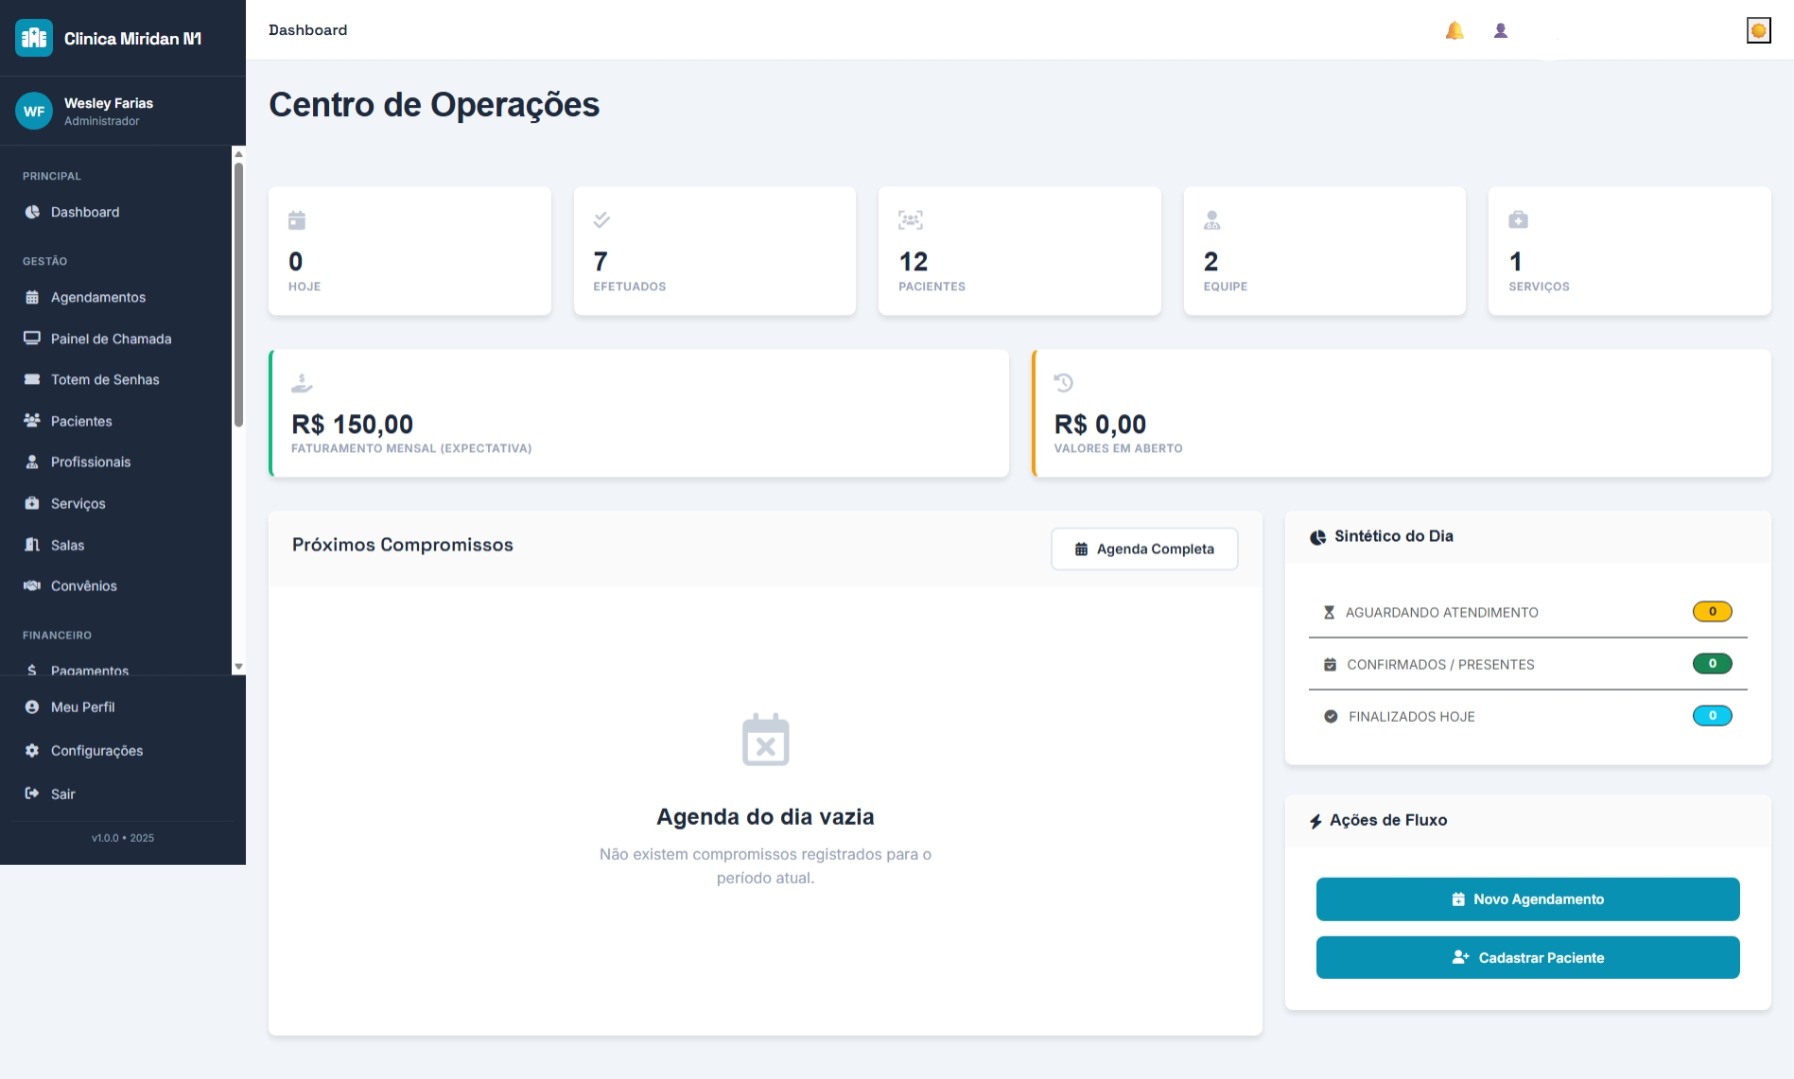Click the Novo Agendamento button
This screenshot has width=1794, height=1079.
click(1527, 898)
